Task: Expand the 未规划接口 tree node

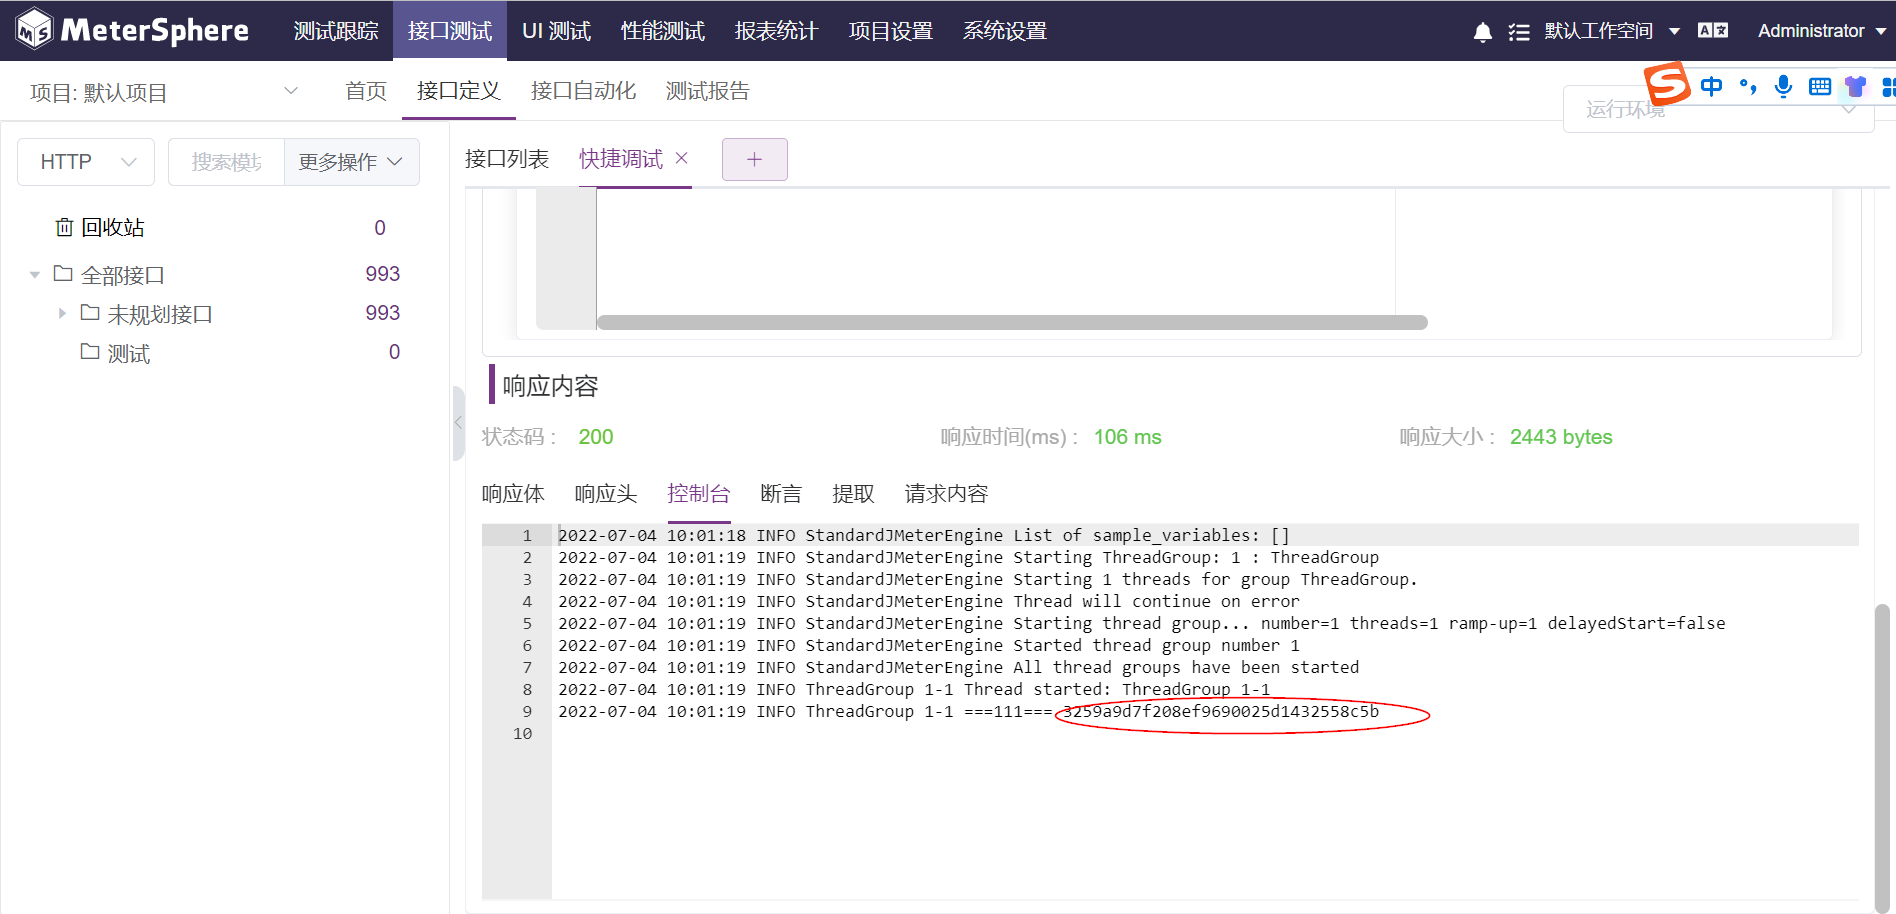Action: click(x=62, y=313)
